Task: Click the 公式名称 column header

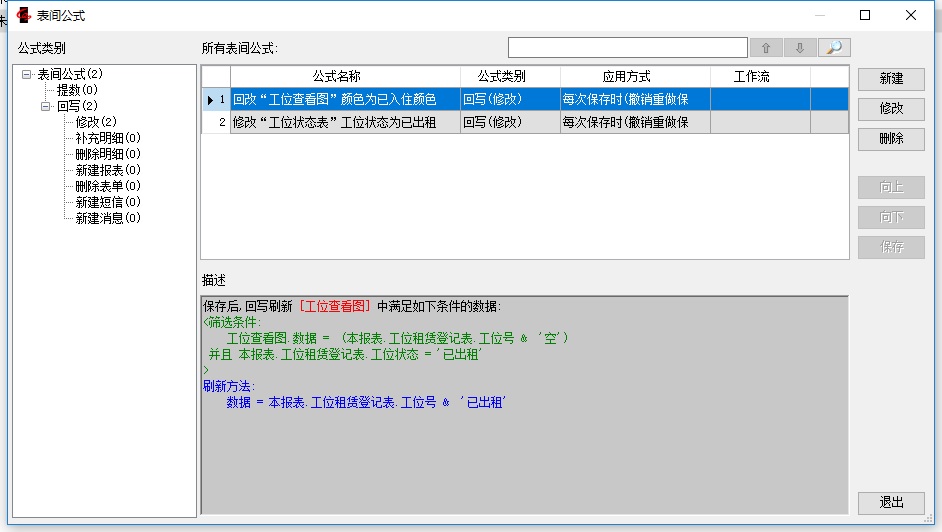Action: 336,76
